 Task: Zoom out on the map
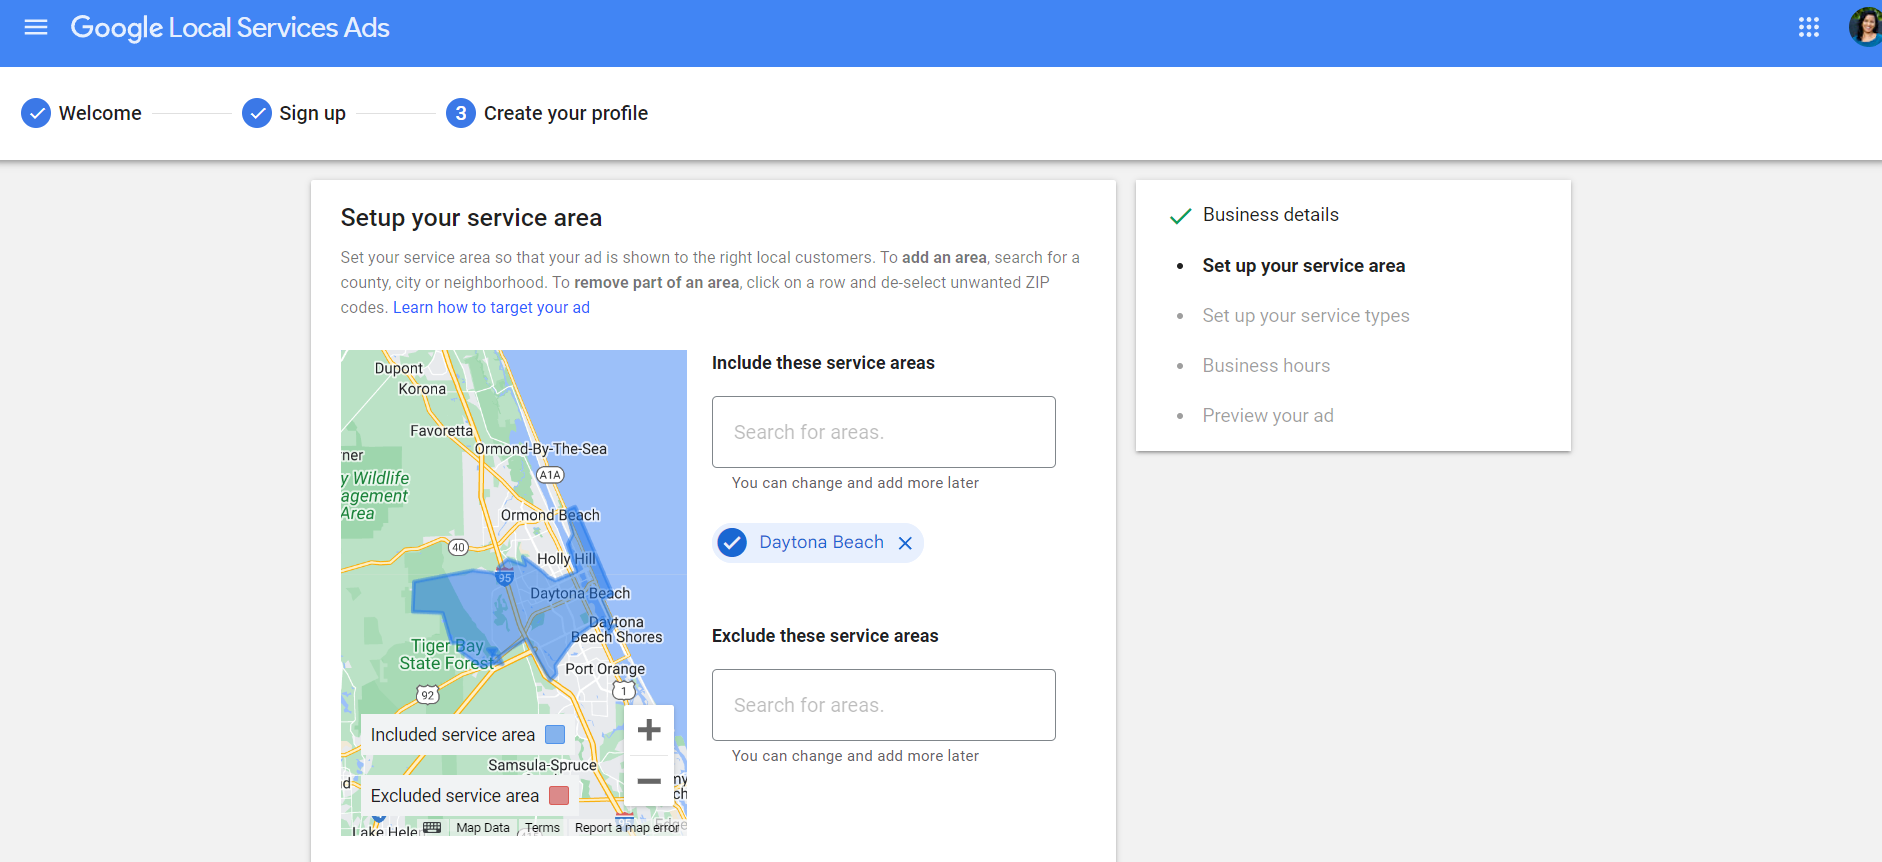pyautogui.click(x=649, y=781)
